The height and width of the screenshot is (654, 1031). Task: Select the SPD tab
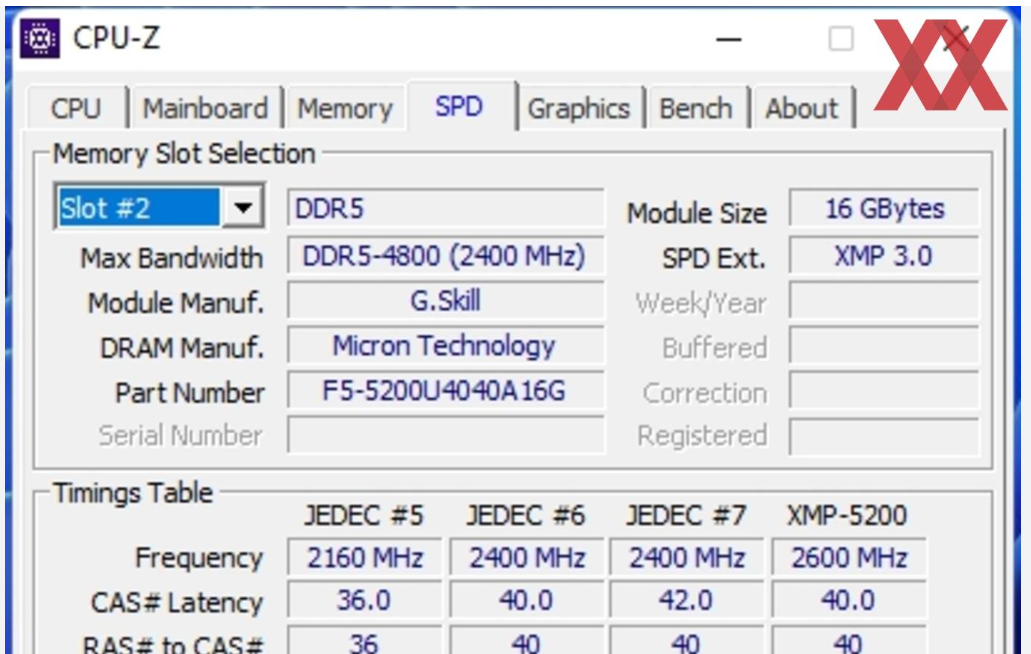[x=460, y=106]
